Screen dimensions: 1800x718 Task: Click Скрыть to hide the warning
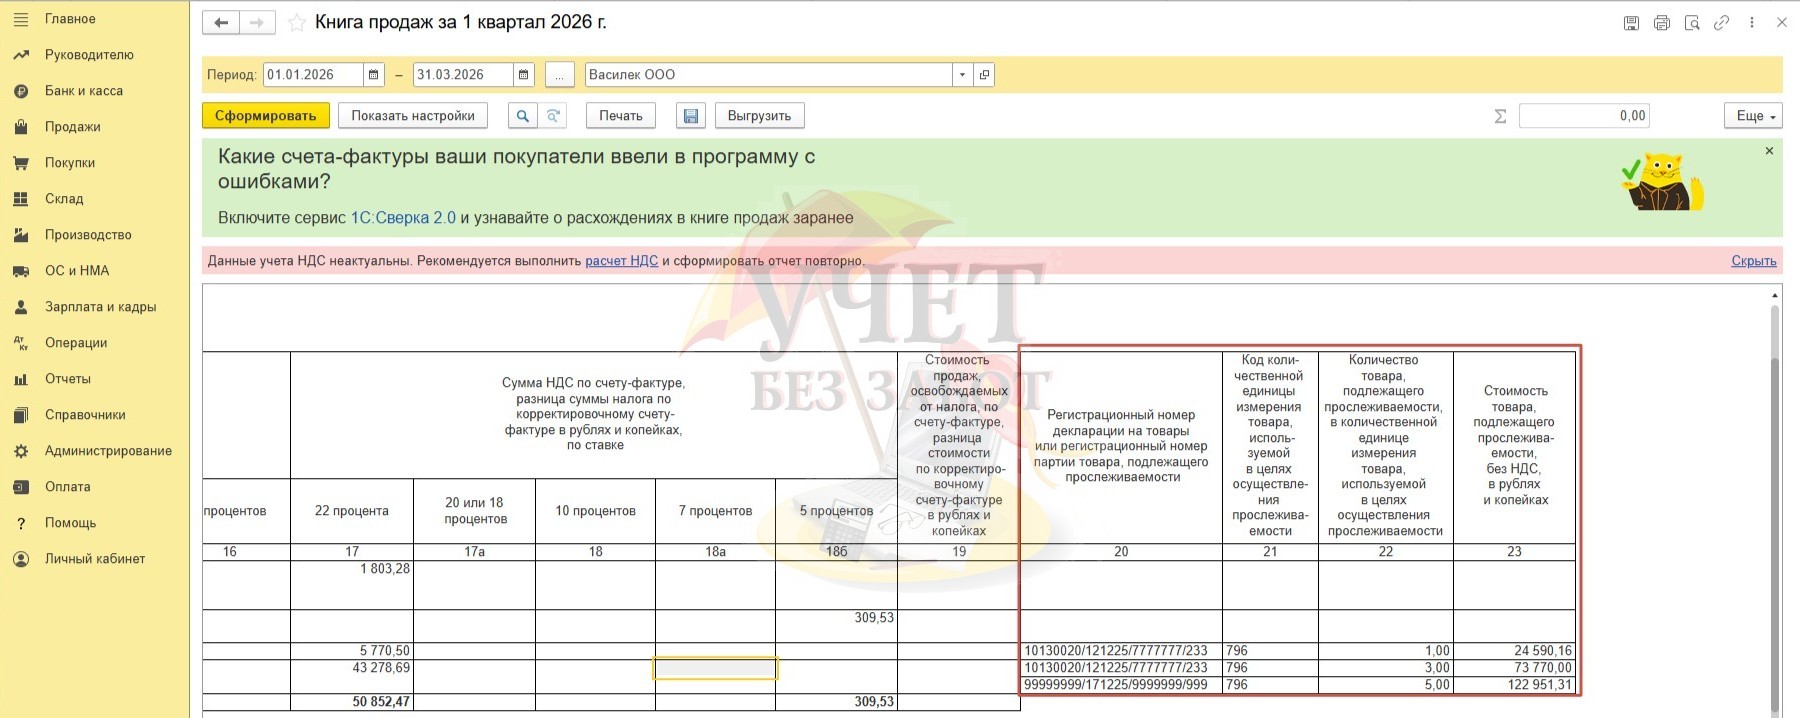[1753, 261]
